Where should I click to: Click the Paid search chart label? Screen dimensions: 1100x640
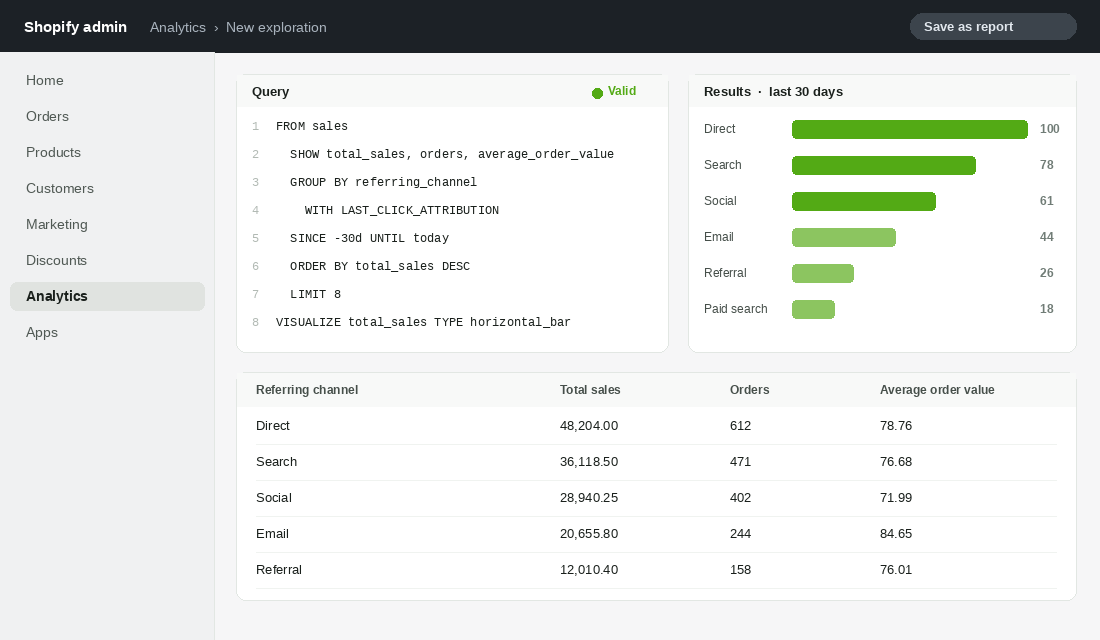[735, 309]
